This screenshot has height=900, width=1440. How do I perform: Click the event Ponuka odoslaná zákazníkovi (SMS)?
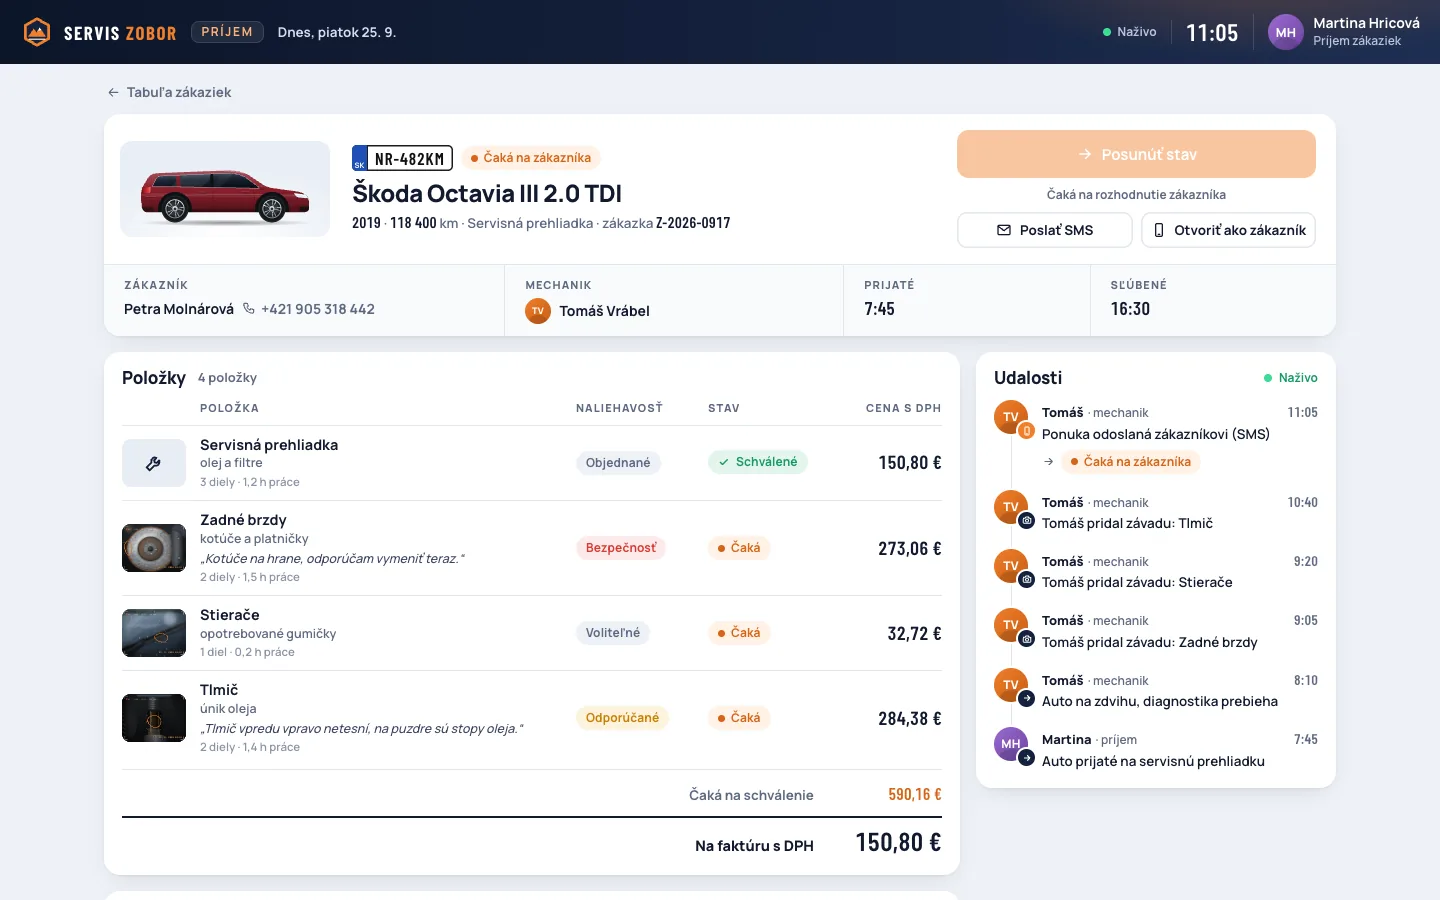point(1156,434)
